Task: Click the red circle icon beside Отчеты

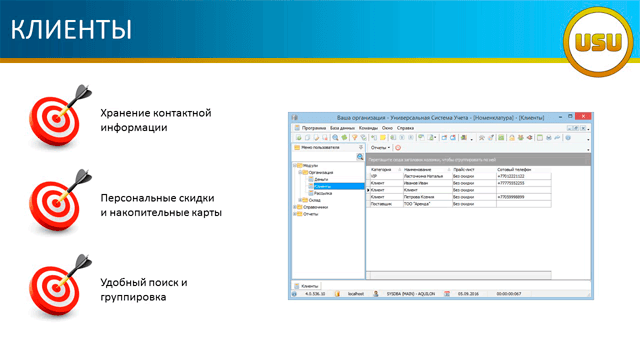Action: point(398,148)
